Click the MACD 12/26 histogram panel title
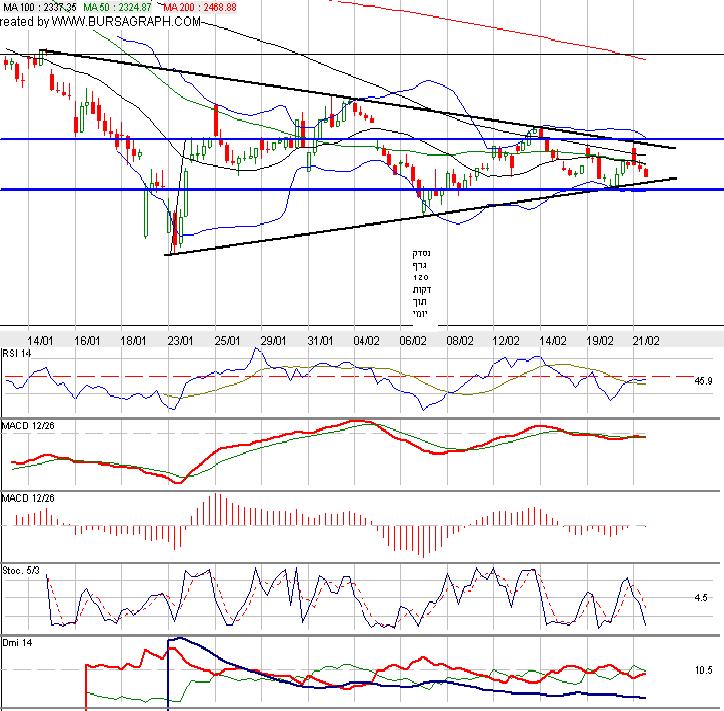724x711 pixels. pos(28,498)
